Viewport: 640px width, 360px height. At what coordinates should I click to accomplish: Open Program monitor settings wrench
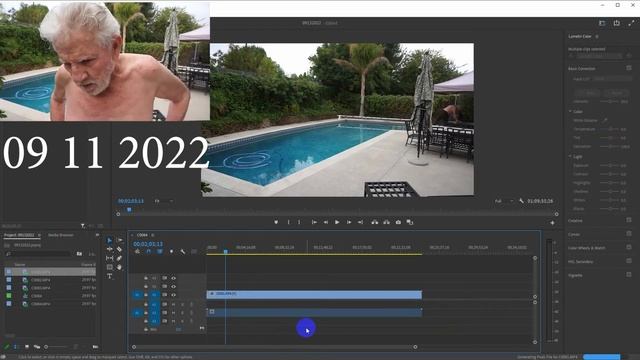pyautogui.click(x=521, y=201)
